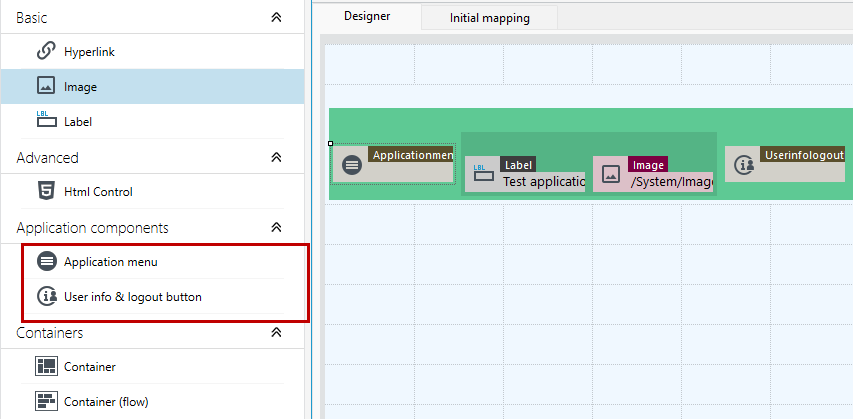The width and height of the screenshot is (853, 419).
Task: Open the Initial mapping tab
Action: (x=490, y=18)
